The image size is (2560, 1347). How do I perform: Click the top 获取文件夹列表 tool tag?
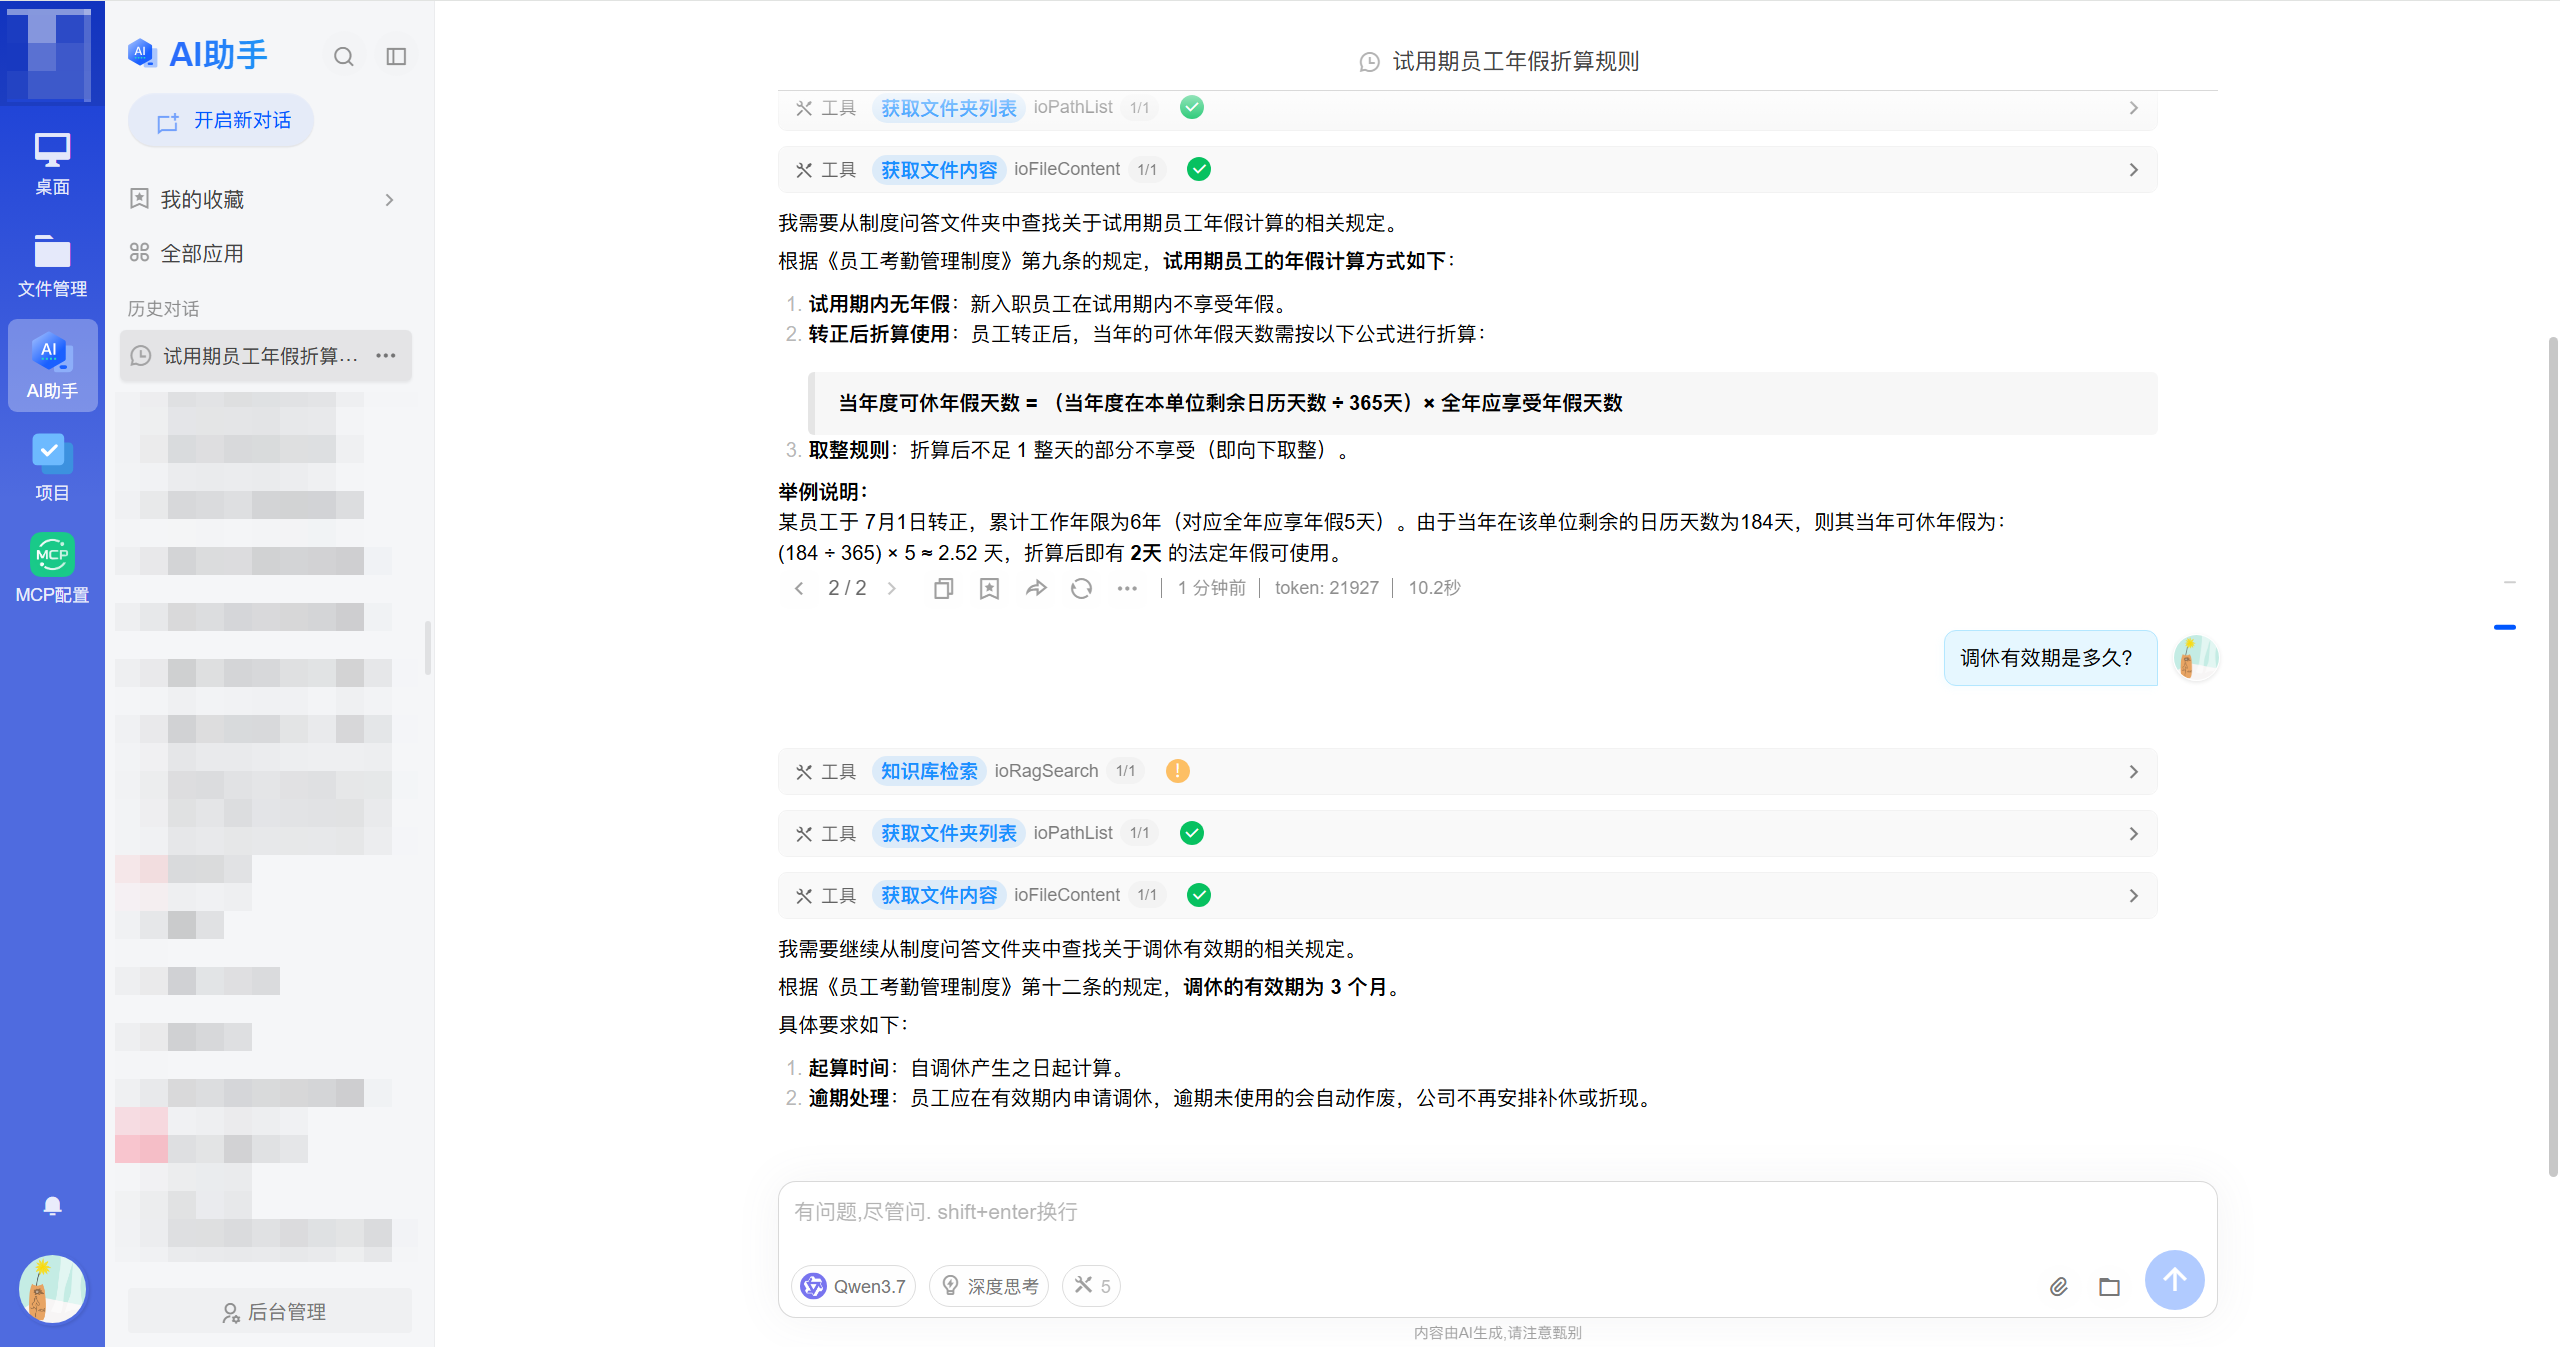(948, 108)
